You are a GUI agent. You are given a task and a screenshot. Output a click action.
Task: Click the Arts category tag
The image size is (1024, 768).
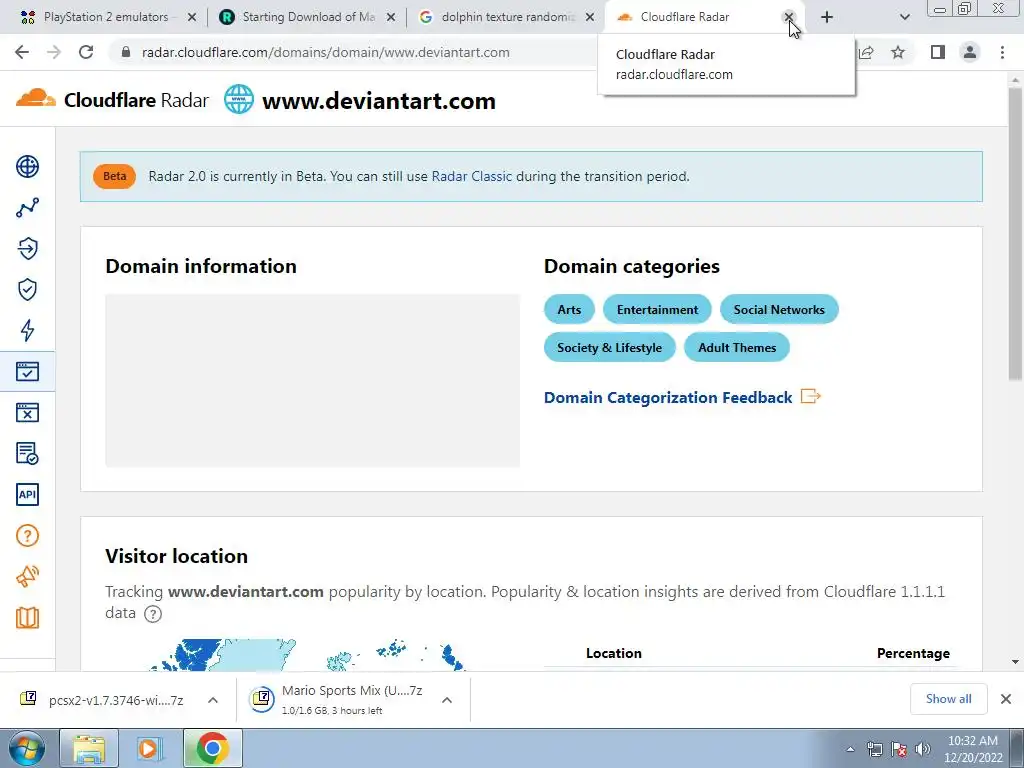(x=569, y=310)
